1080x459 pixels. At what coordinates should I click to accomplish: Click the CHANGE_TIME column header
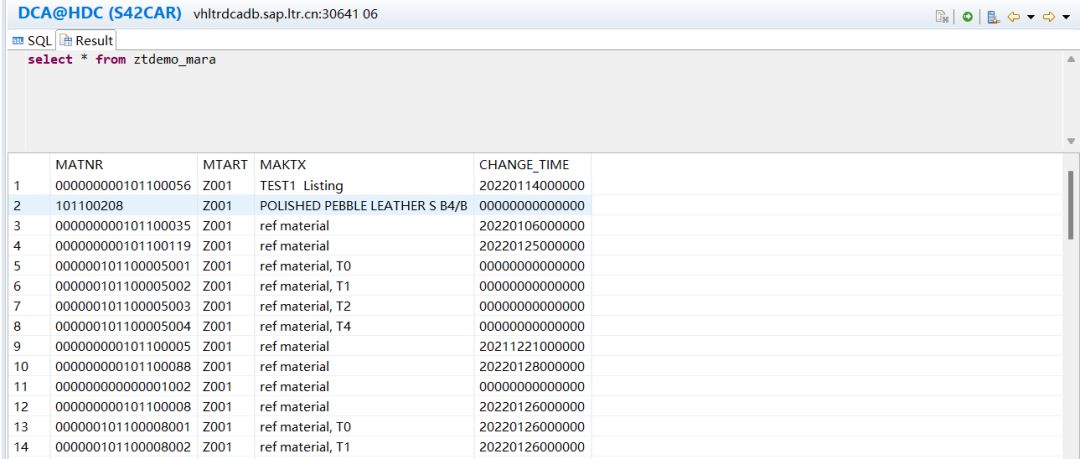532,165
